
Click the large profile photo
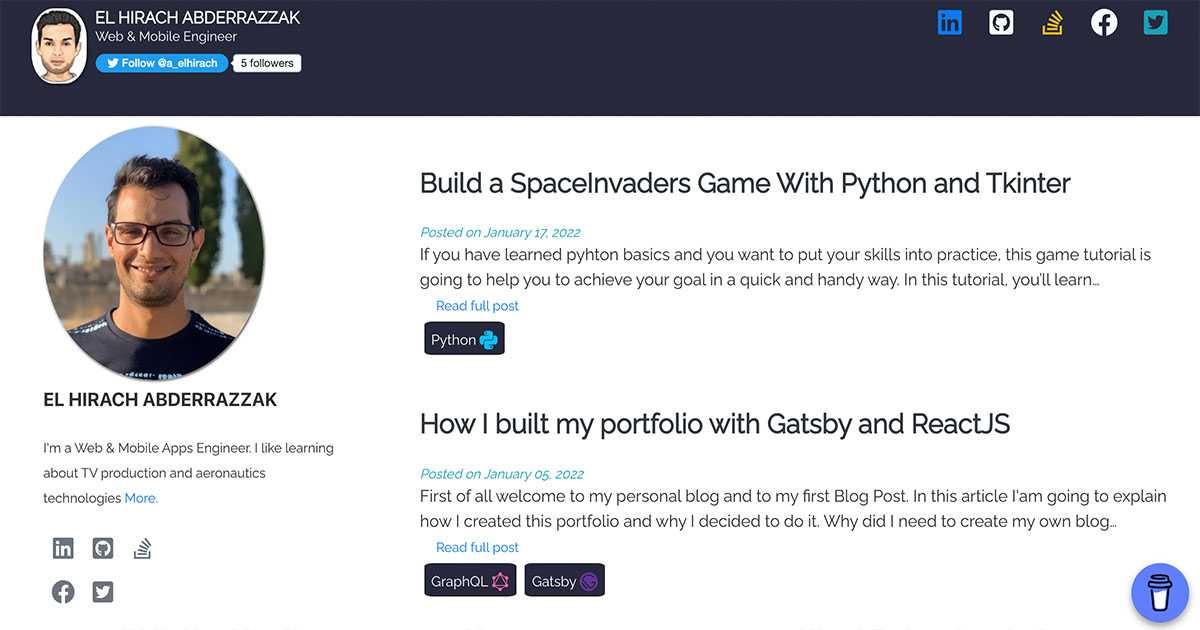click(154, 253)
